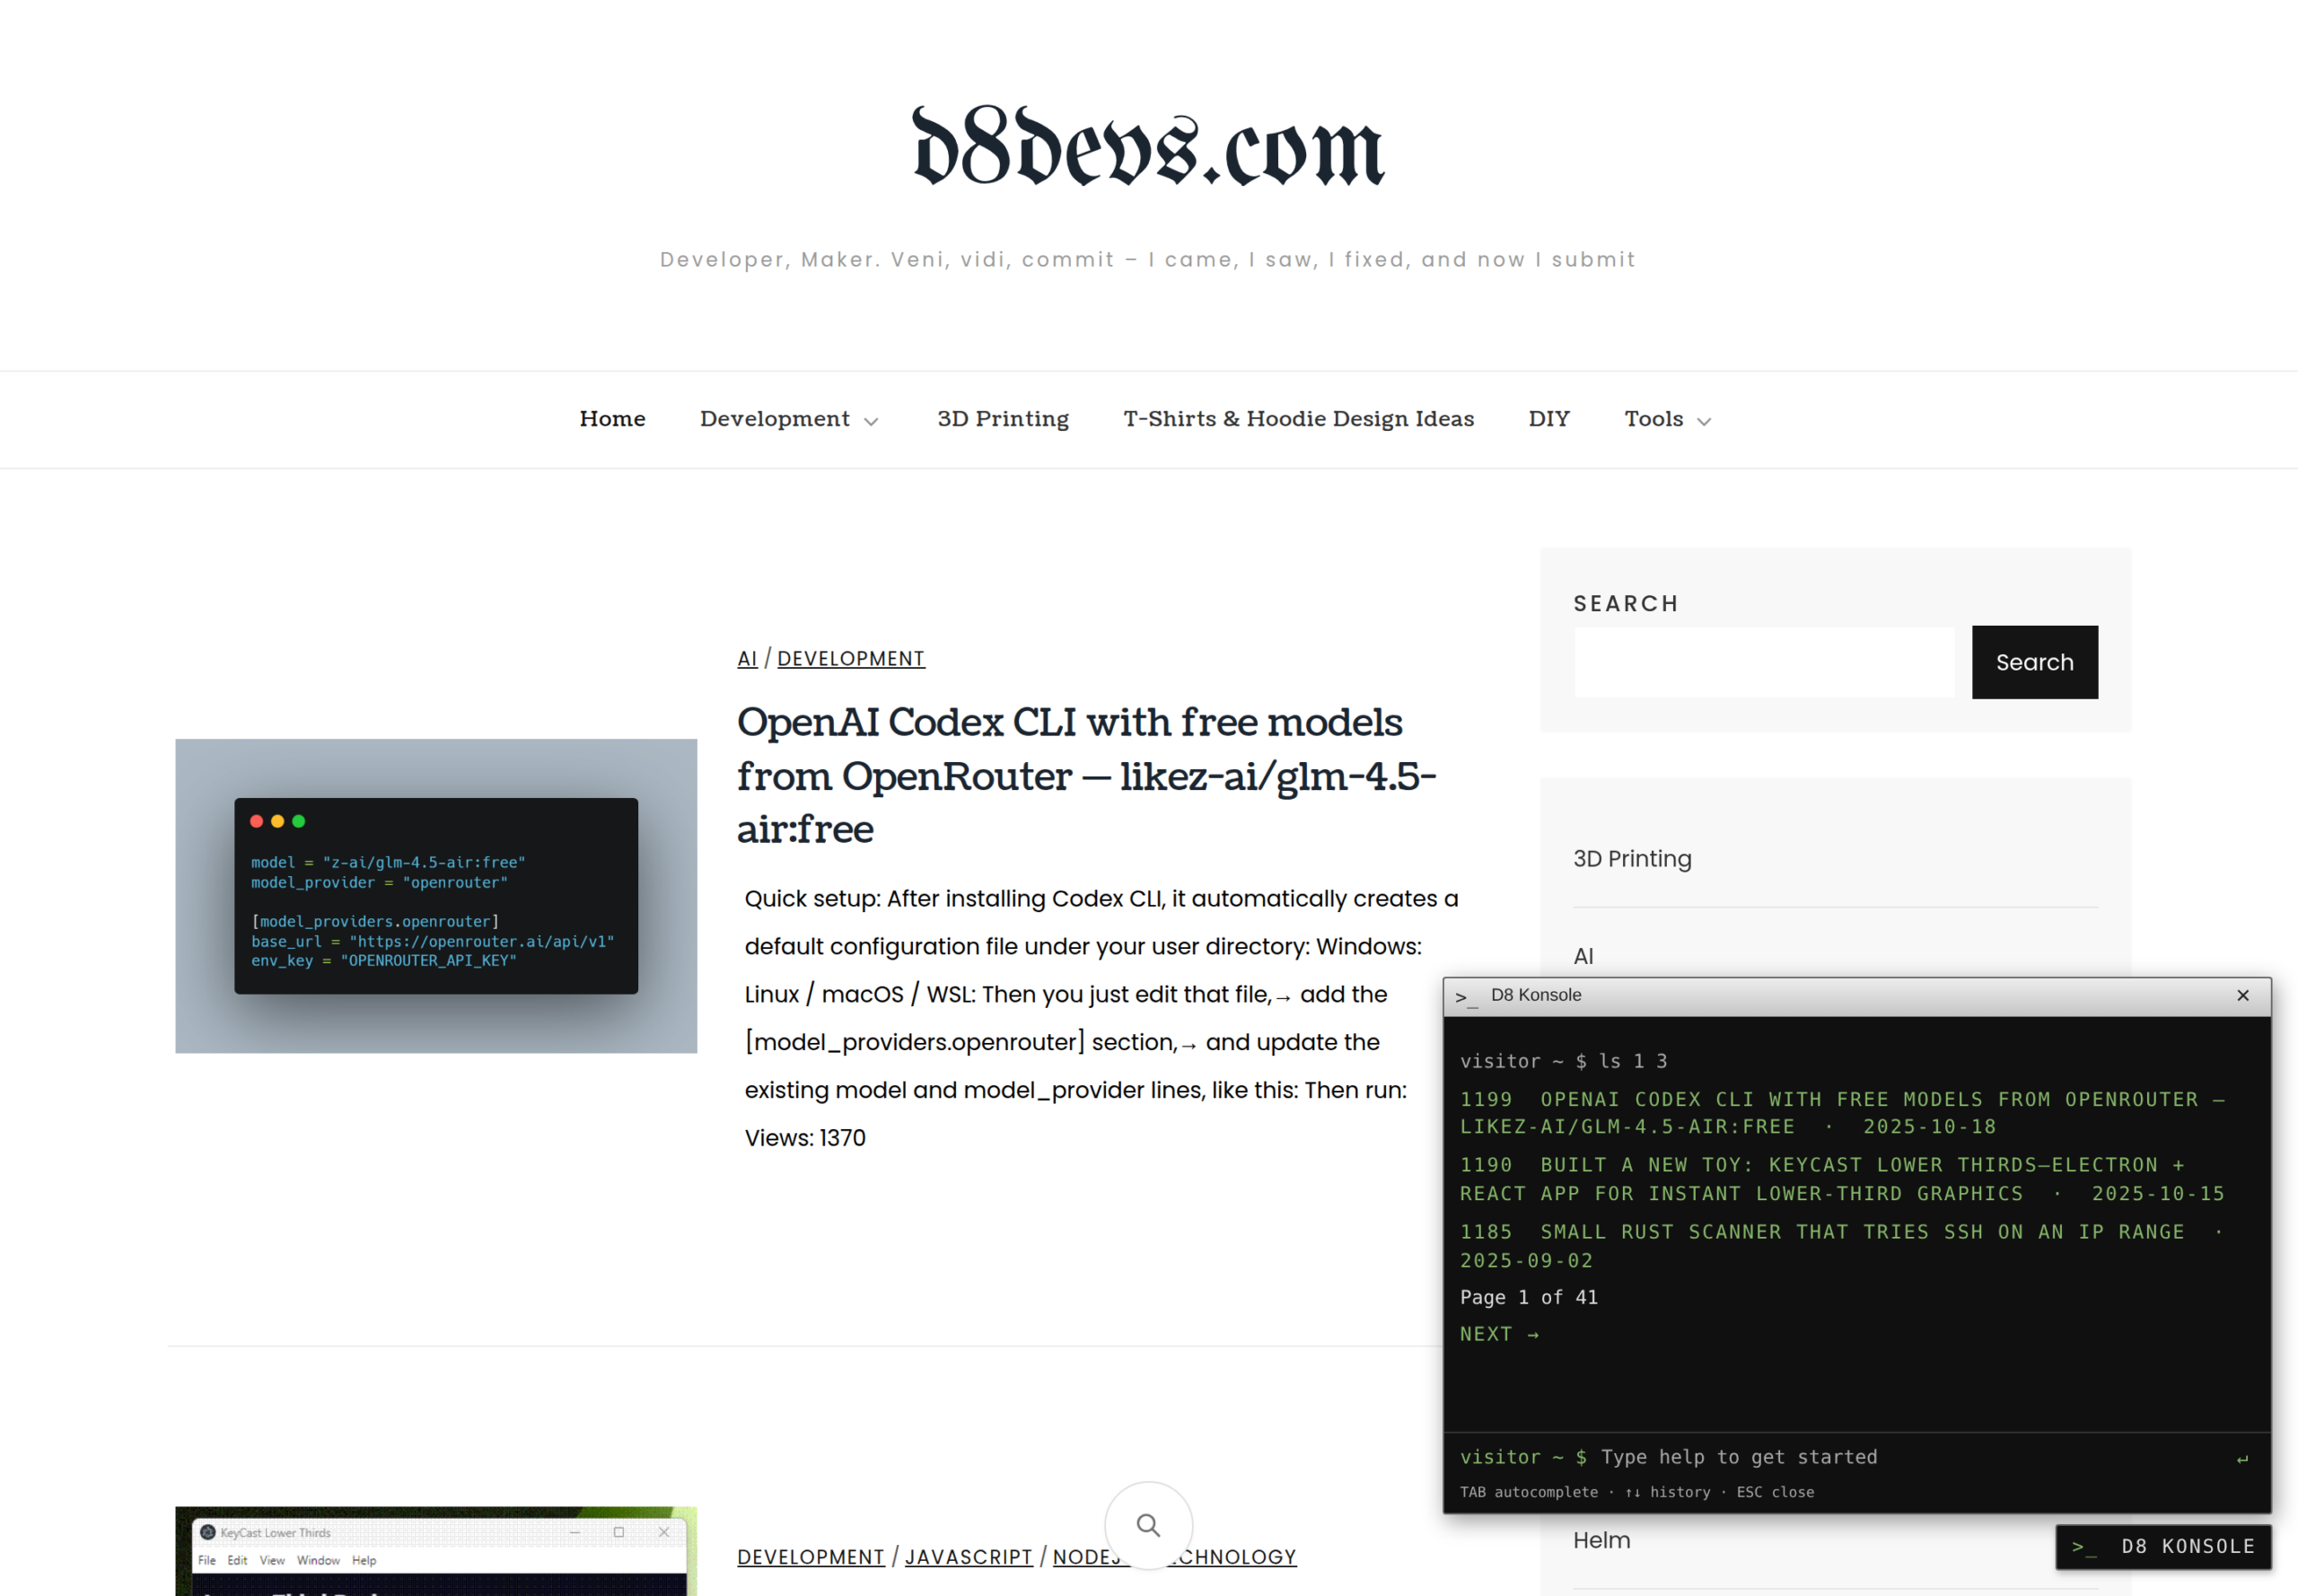Click NEXT → in the konsole output
This screenshot has width=2298, height=1596.
tap(1499, 1334)
